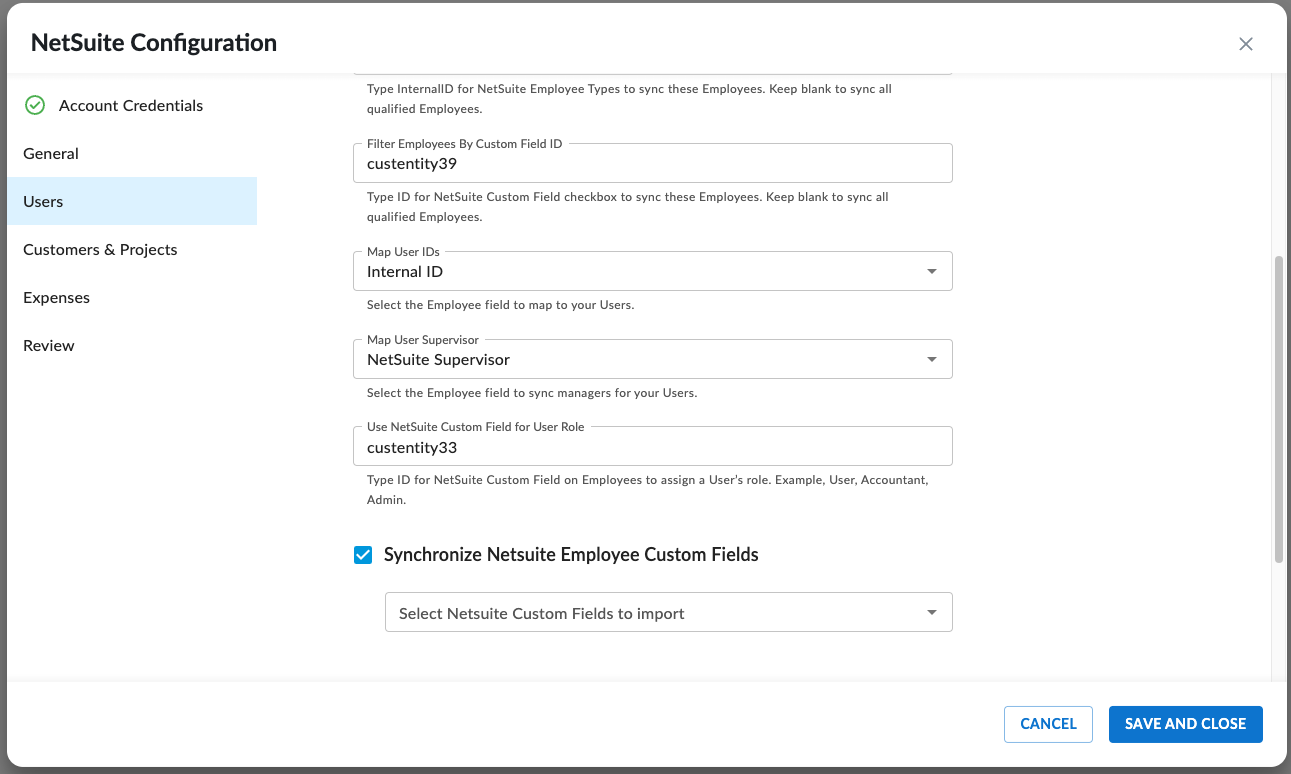Open Select Netsuite Custom Fields to import dropdown
1291x774 pixels.
668,612
